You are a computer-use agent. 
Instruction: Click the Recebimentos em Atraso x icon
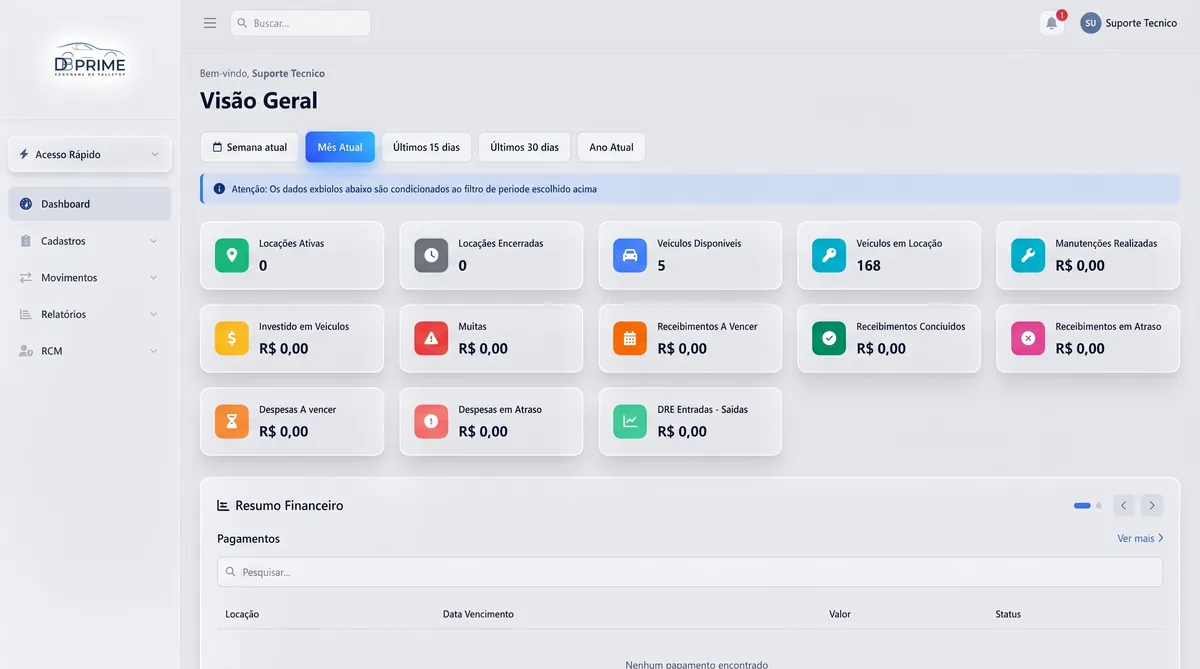[1028, 338]
